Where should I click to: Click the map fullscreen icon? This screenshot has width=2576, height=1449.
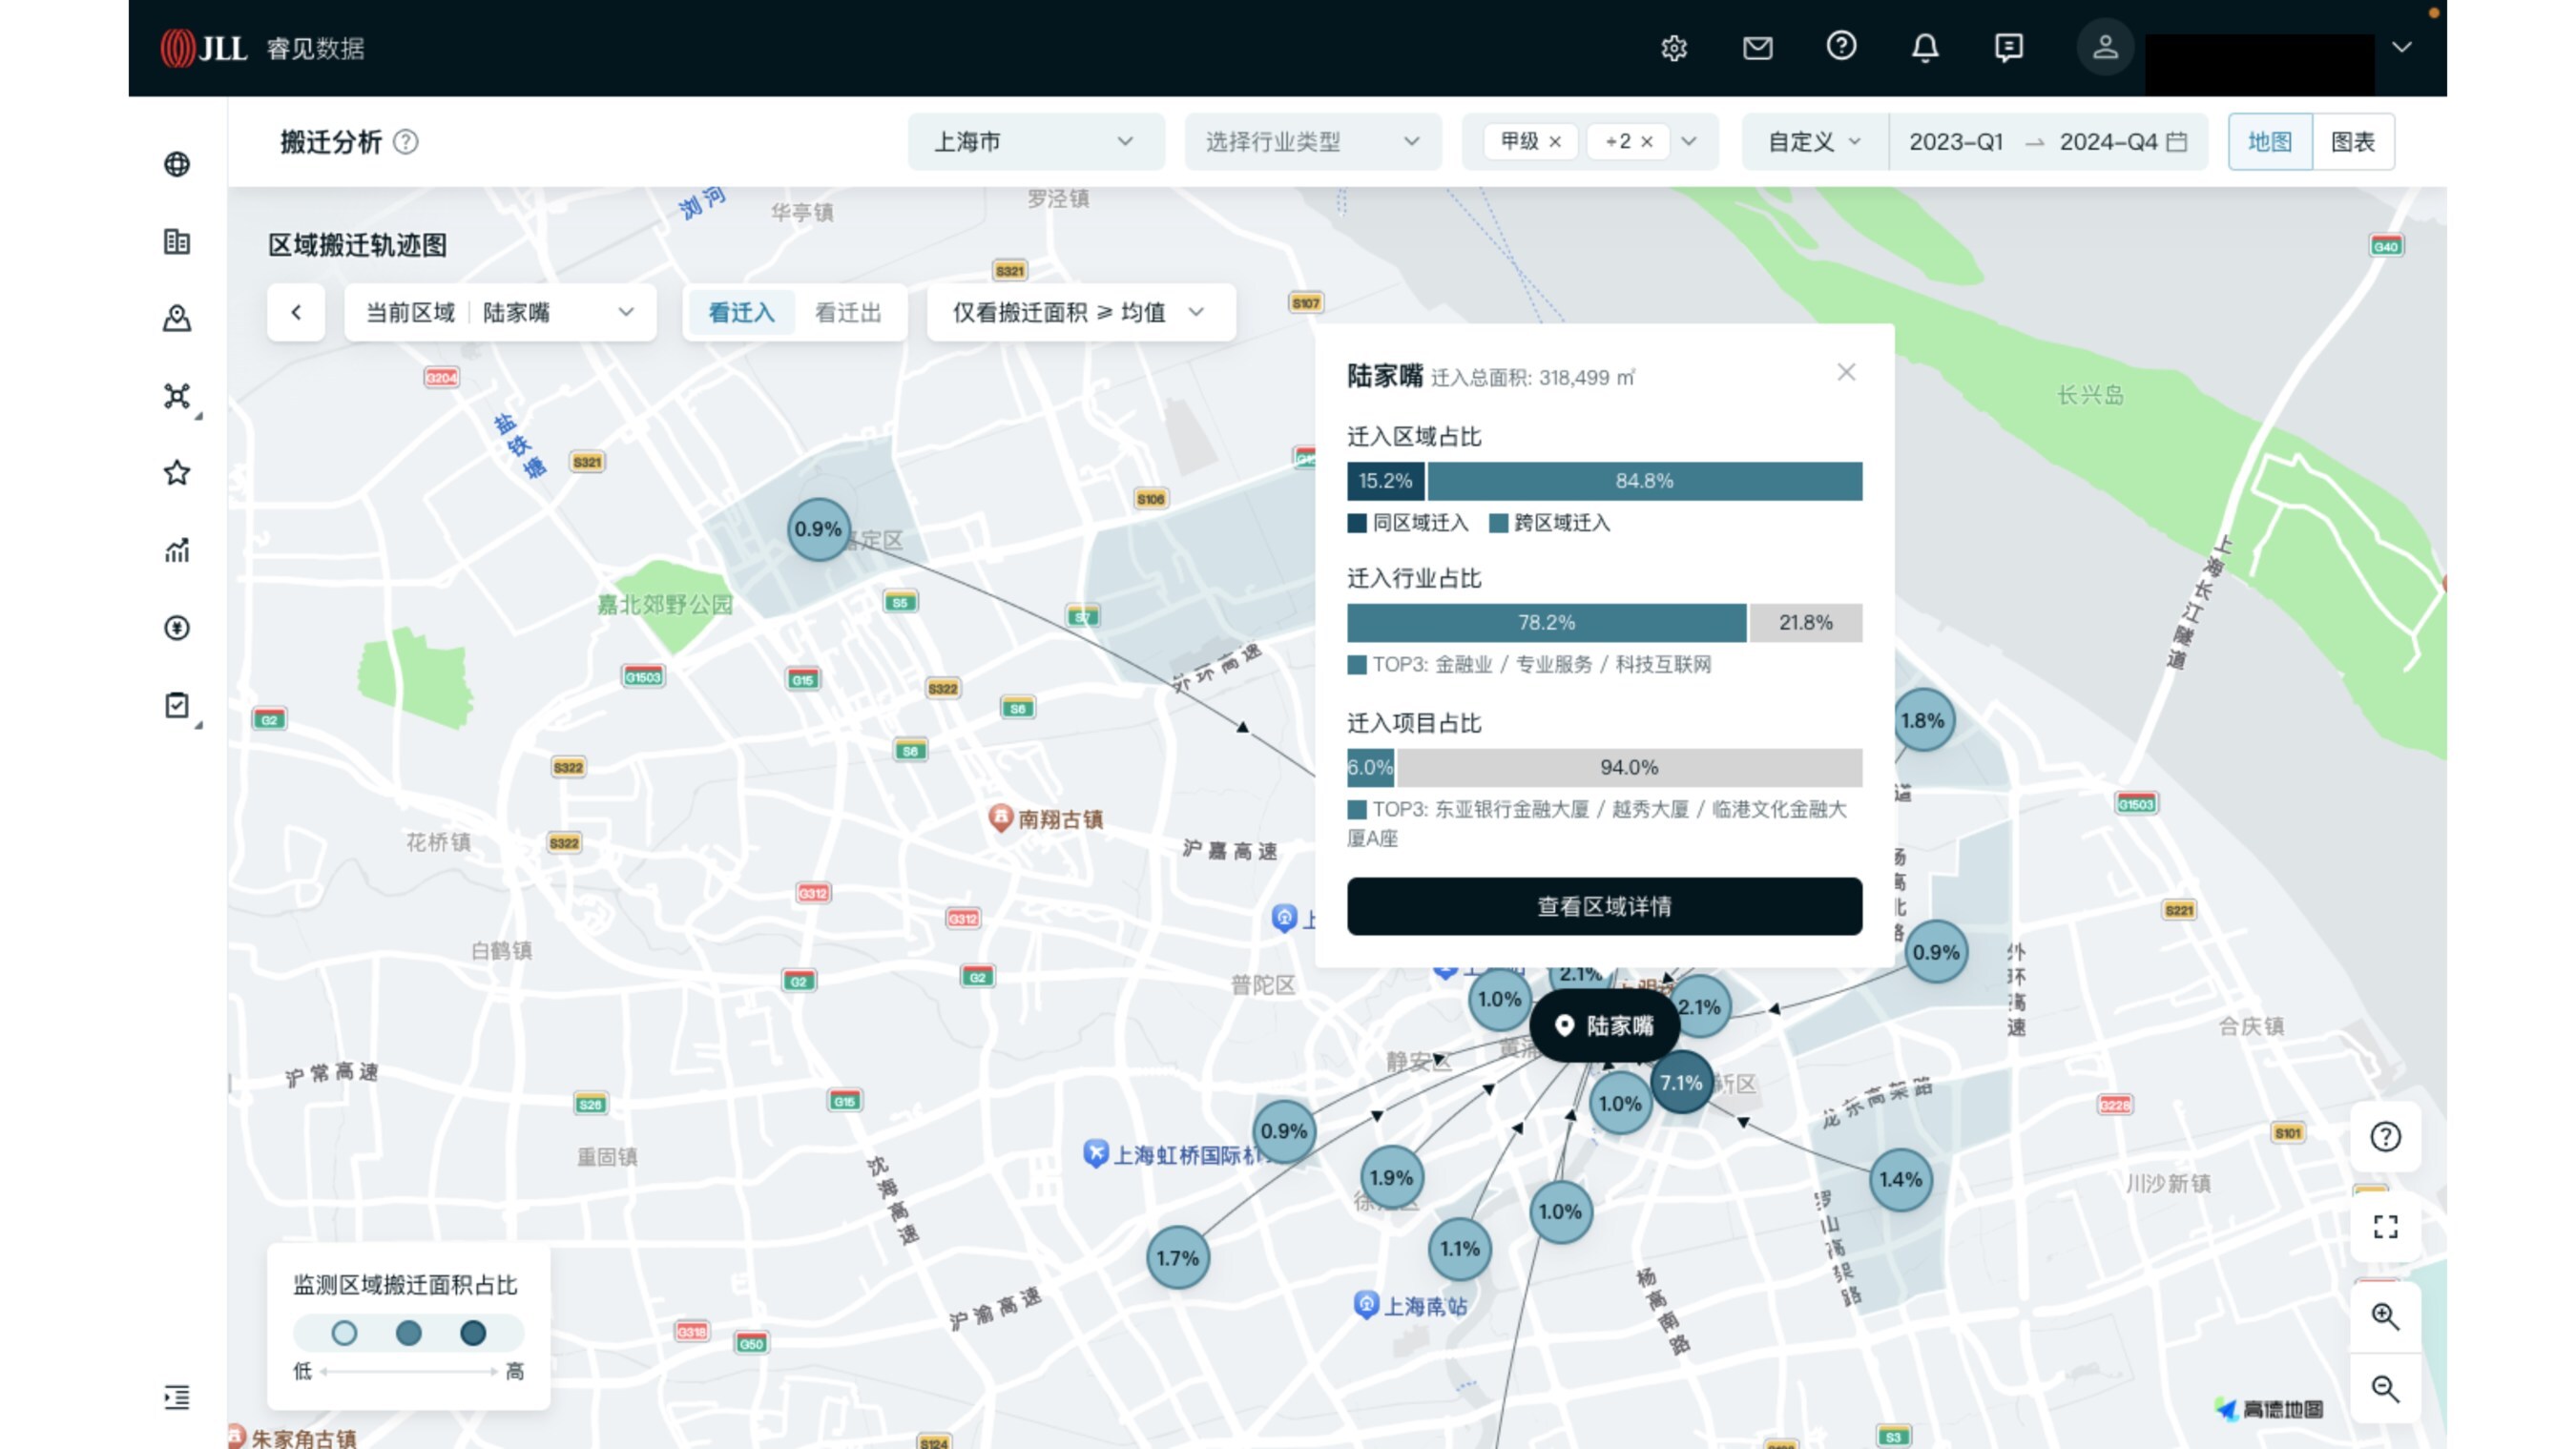tap(2385, 1227)
